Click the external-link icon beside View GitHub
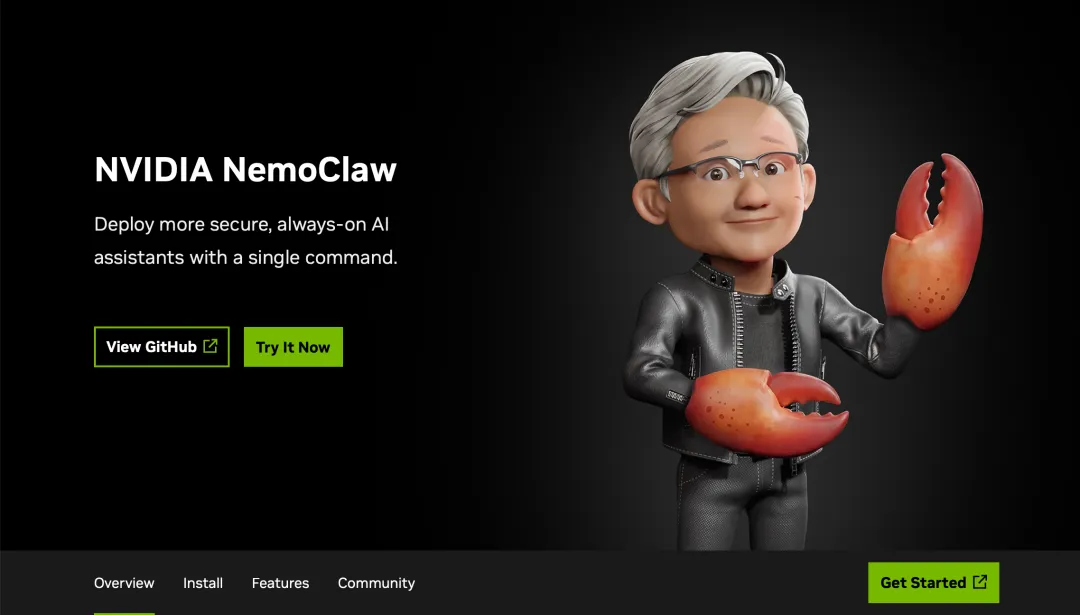Viewport: 1080px width, 615px height. click(x=210, y=346)
